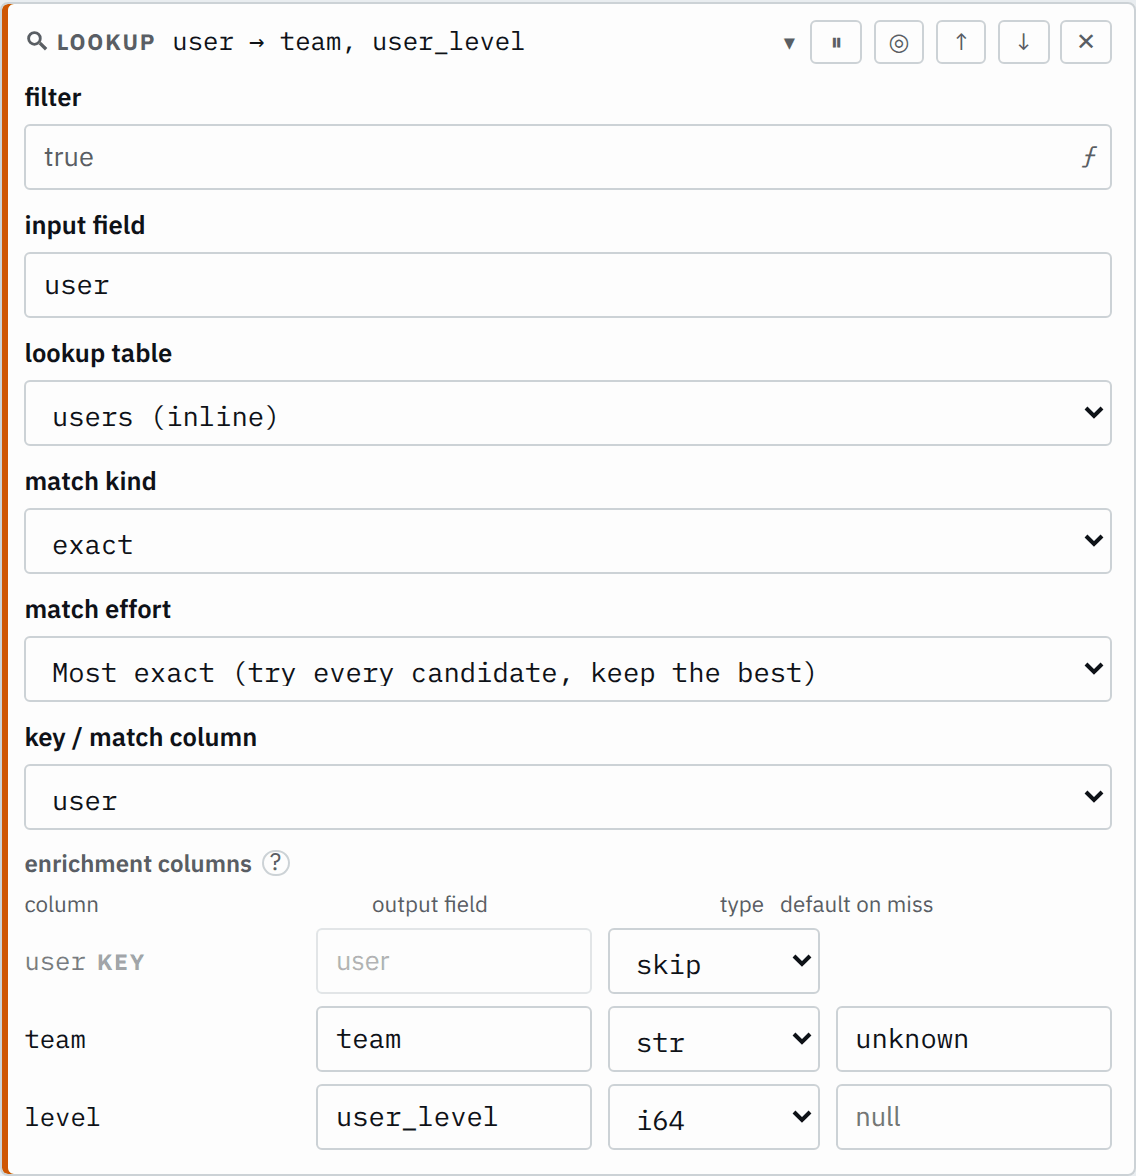Click the disabled user output field
The height and width of the screenshot is (1176, 1136).
[454, 962]
